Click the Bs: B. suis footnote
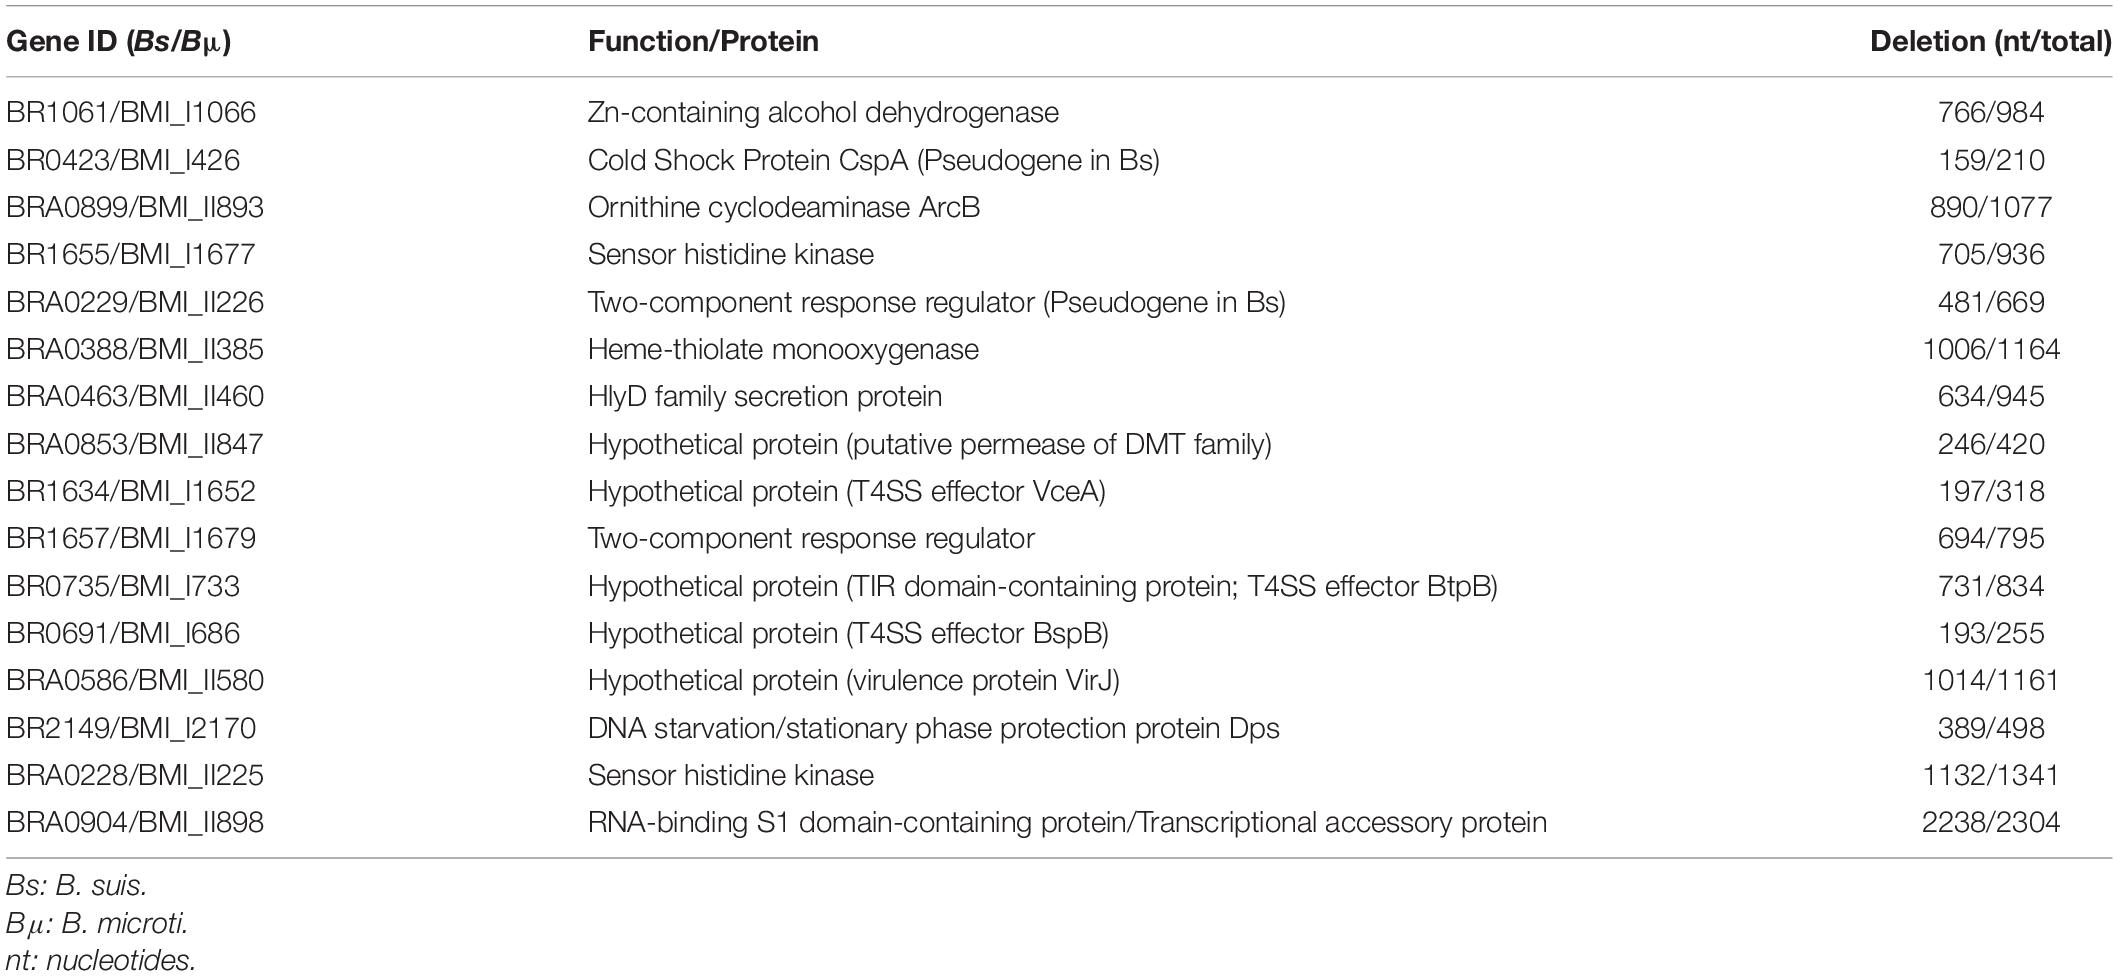Image resolution: width=2118 pixels, height=976 pixels. [x=76, y=886]
